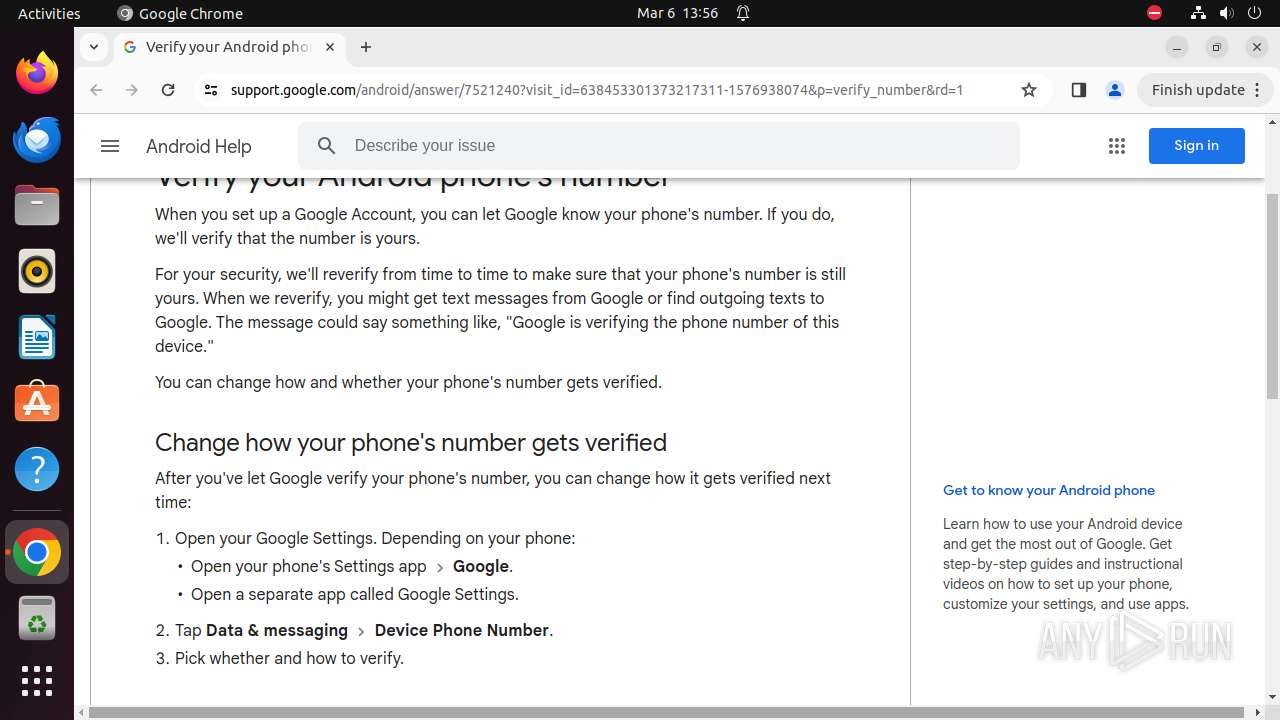The image size is (1280, 720).
Task: Open the Activities overview
Action: click(x=49, y=13)
